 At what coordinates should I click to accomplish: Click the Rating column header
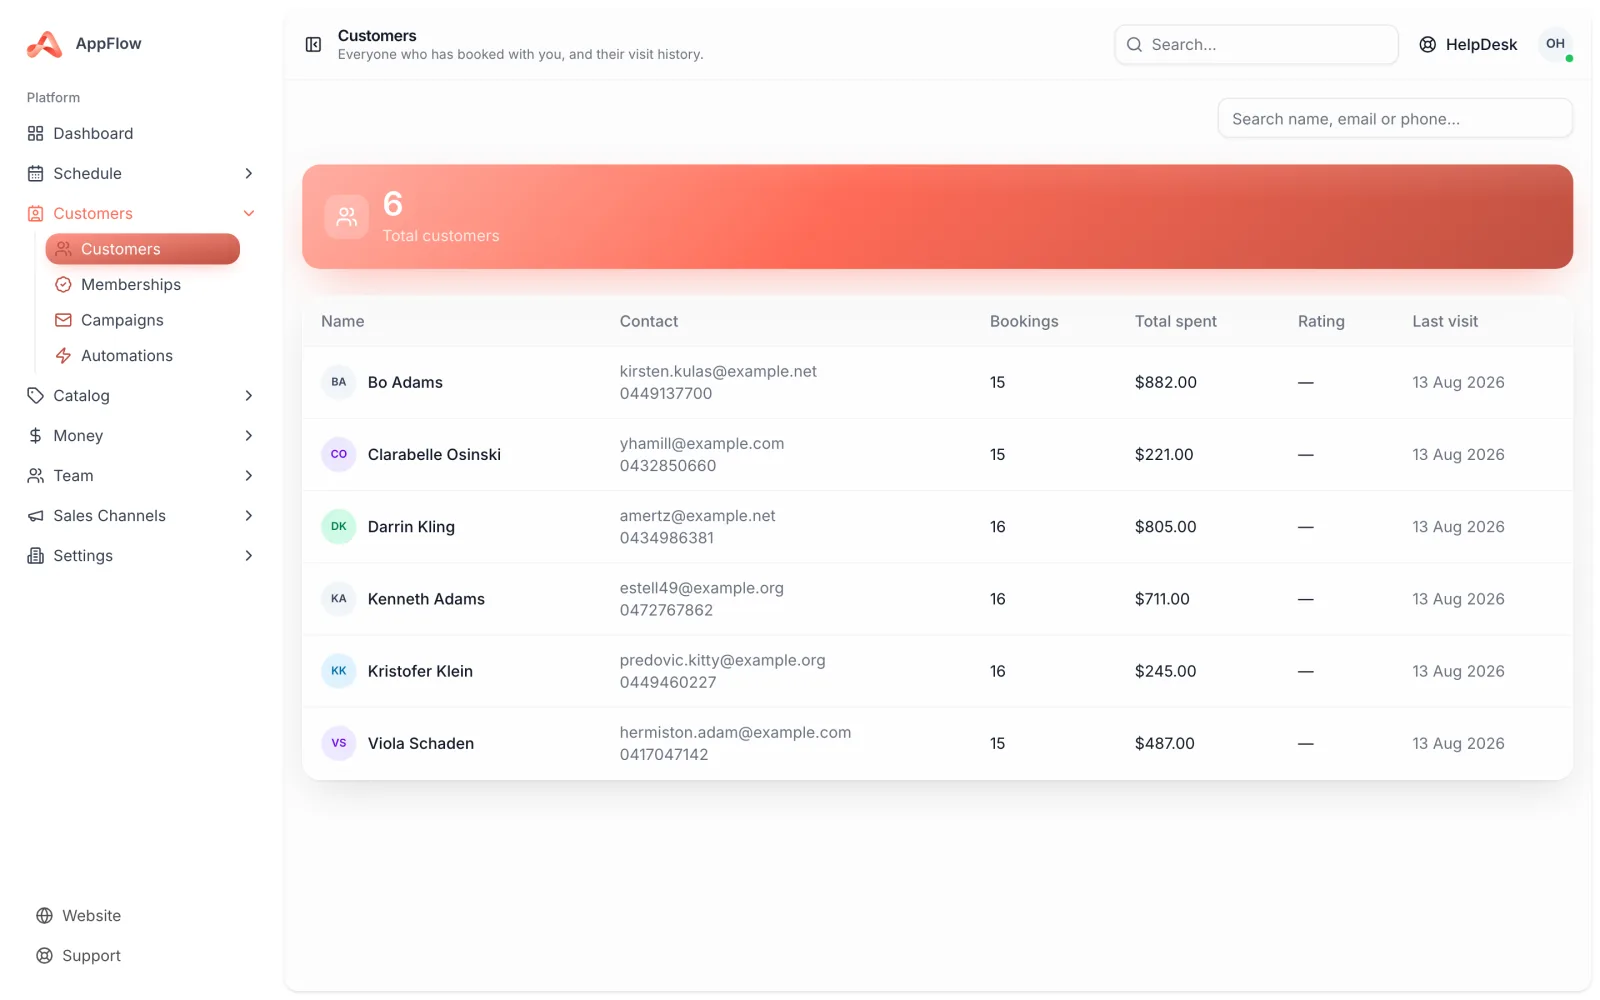click(1321, 321)
